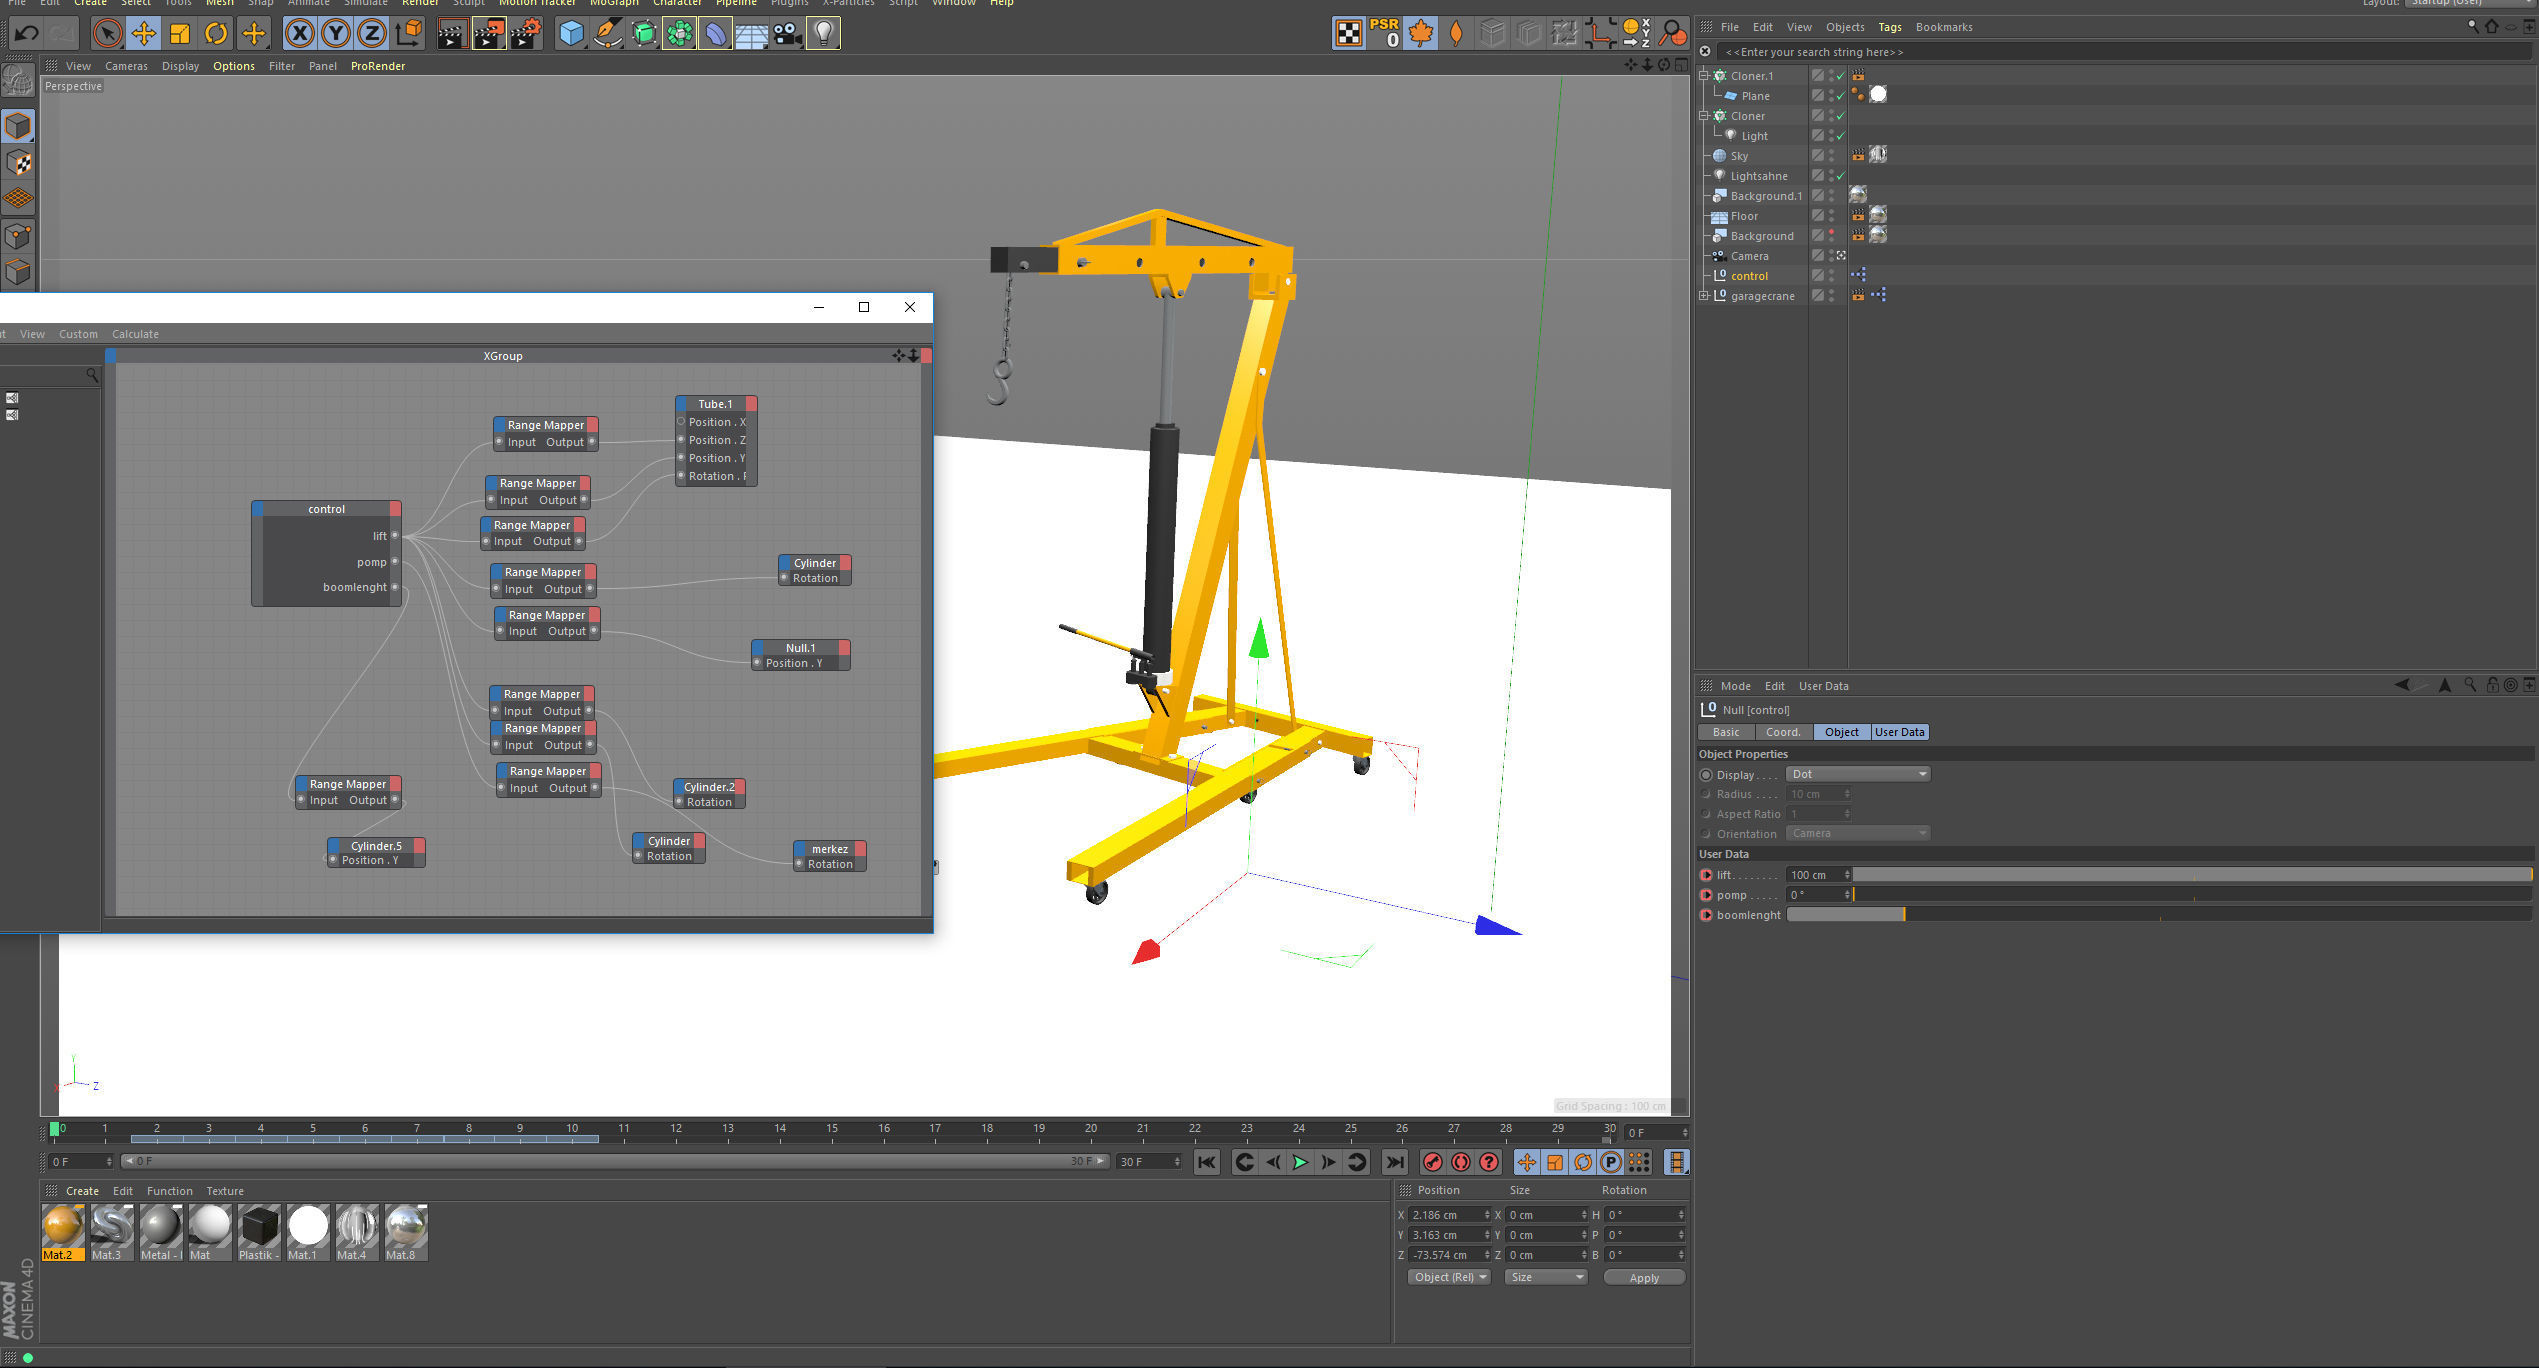
Task: Select the Plastik material thumbnail
Action: (259, 1232)
